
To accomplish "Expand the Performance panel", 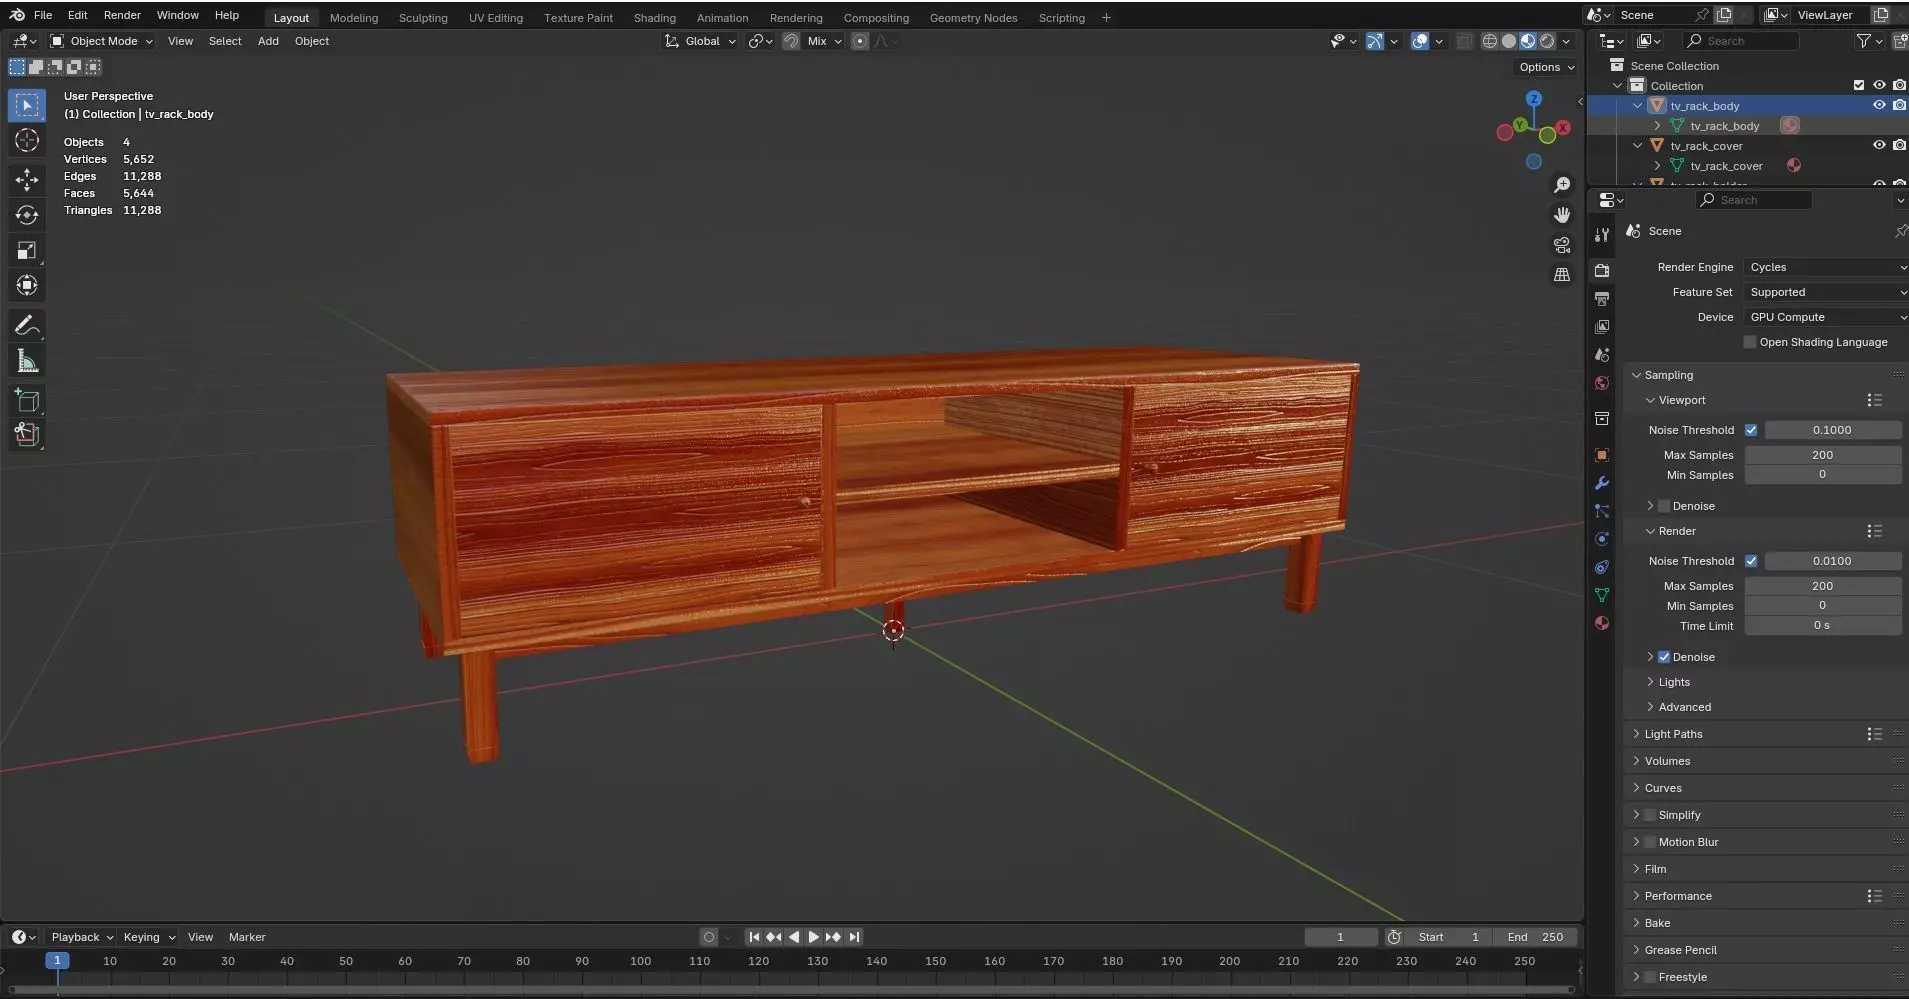I will 1678,896.
